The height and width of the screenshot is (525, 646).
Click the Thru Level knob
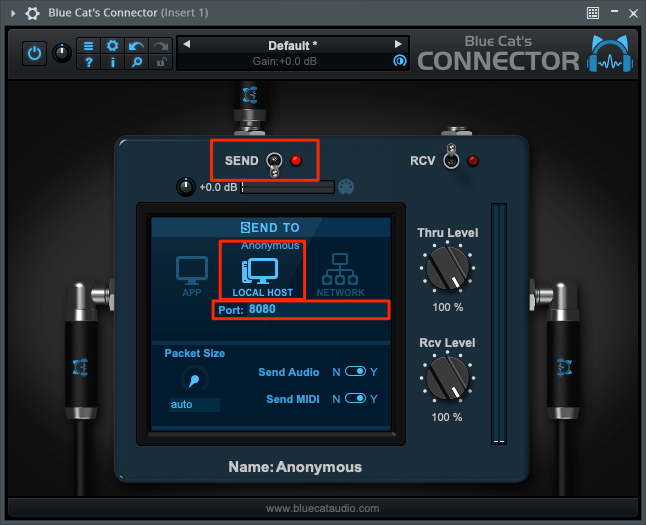(447, 268)
